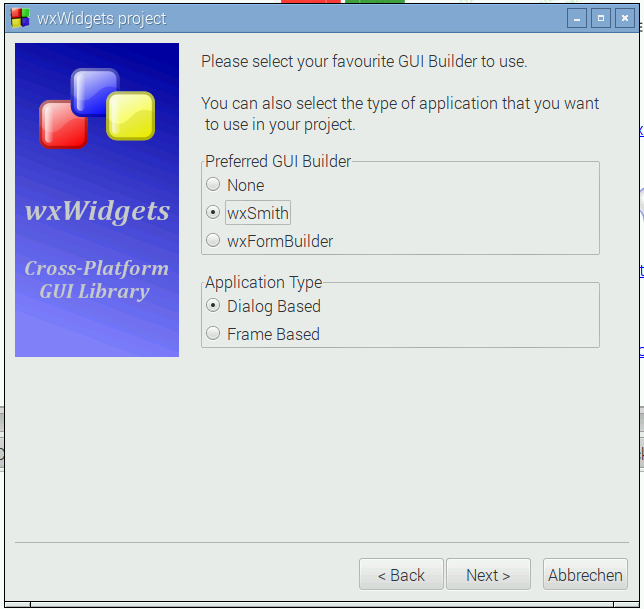Click 'Please select your favourite GUI Builder' text

click(x=364, y=62)
